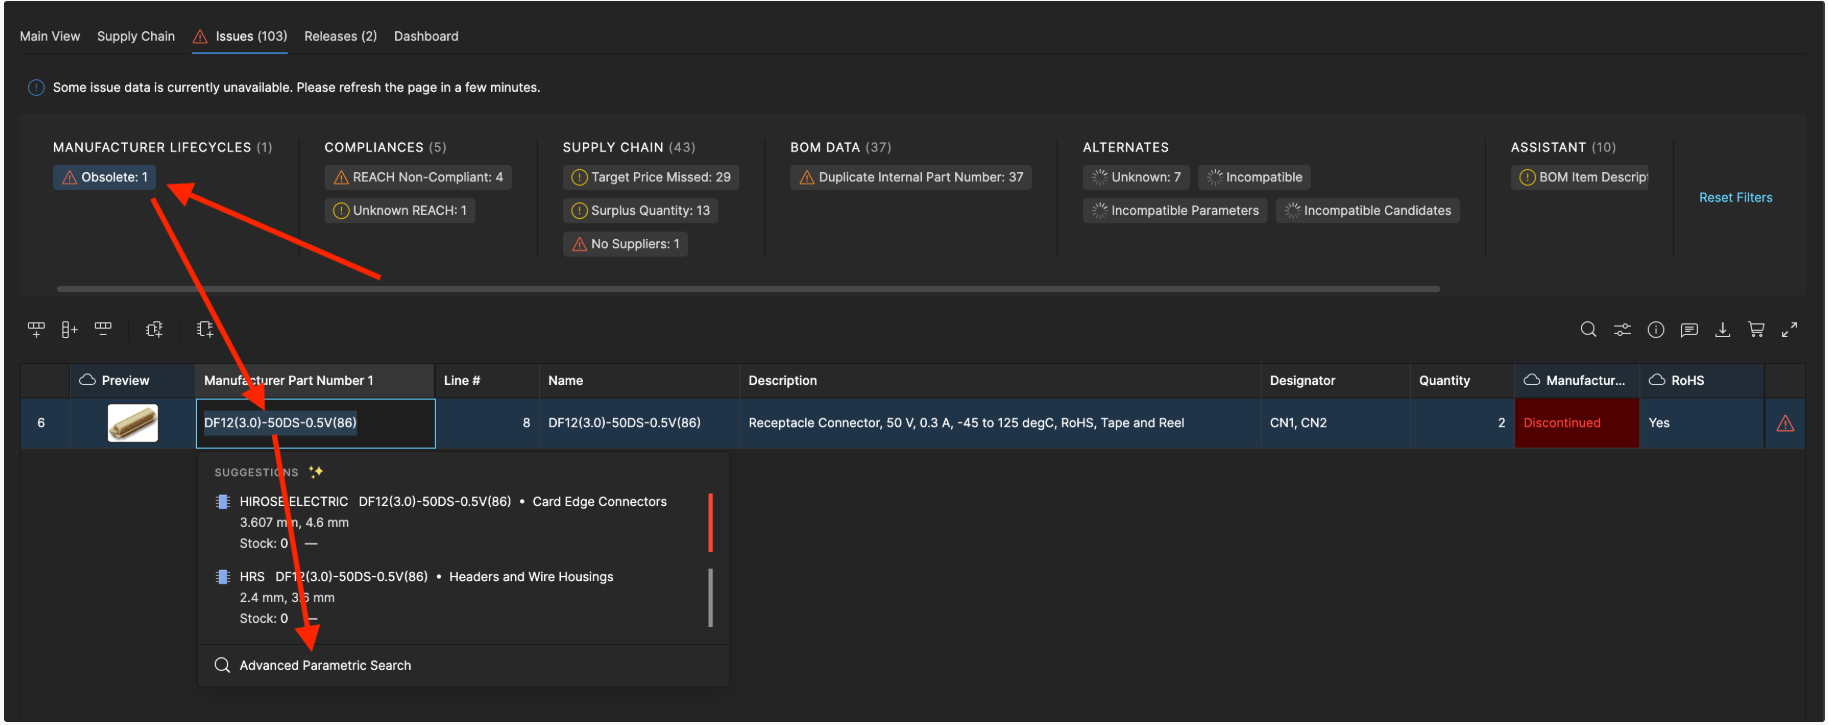Click the Line # value 8 cell
Viewport: 1828px width, 725px height.
point(487,423)
